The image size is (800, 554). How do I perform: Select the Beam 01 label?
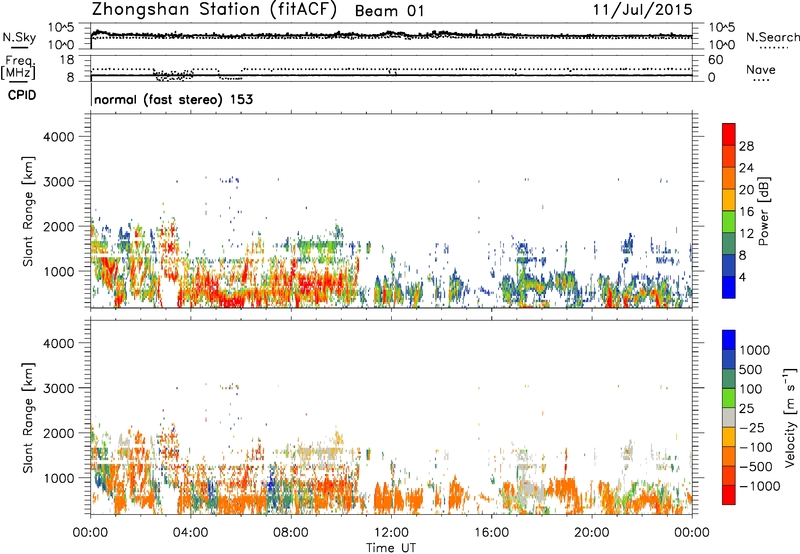(x=389, y=11)
